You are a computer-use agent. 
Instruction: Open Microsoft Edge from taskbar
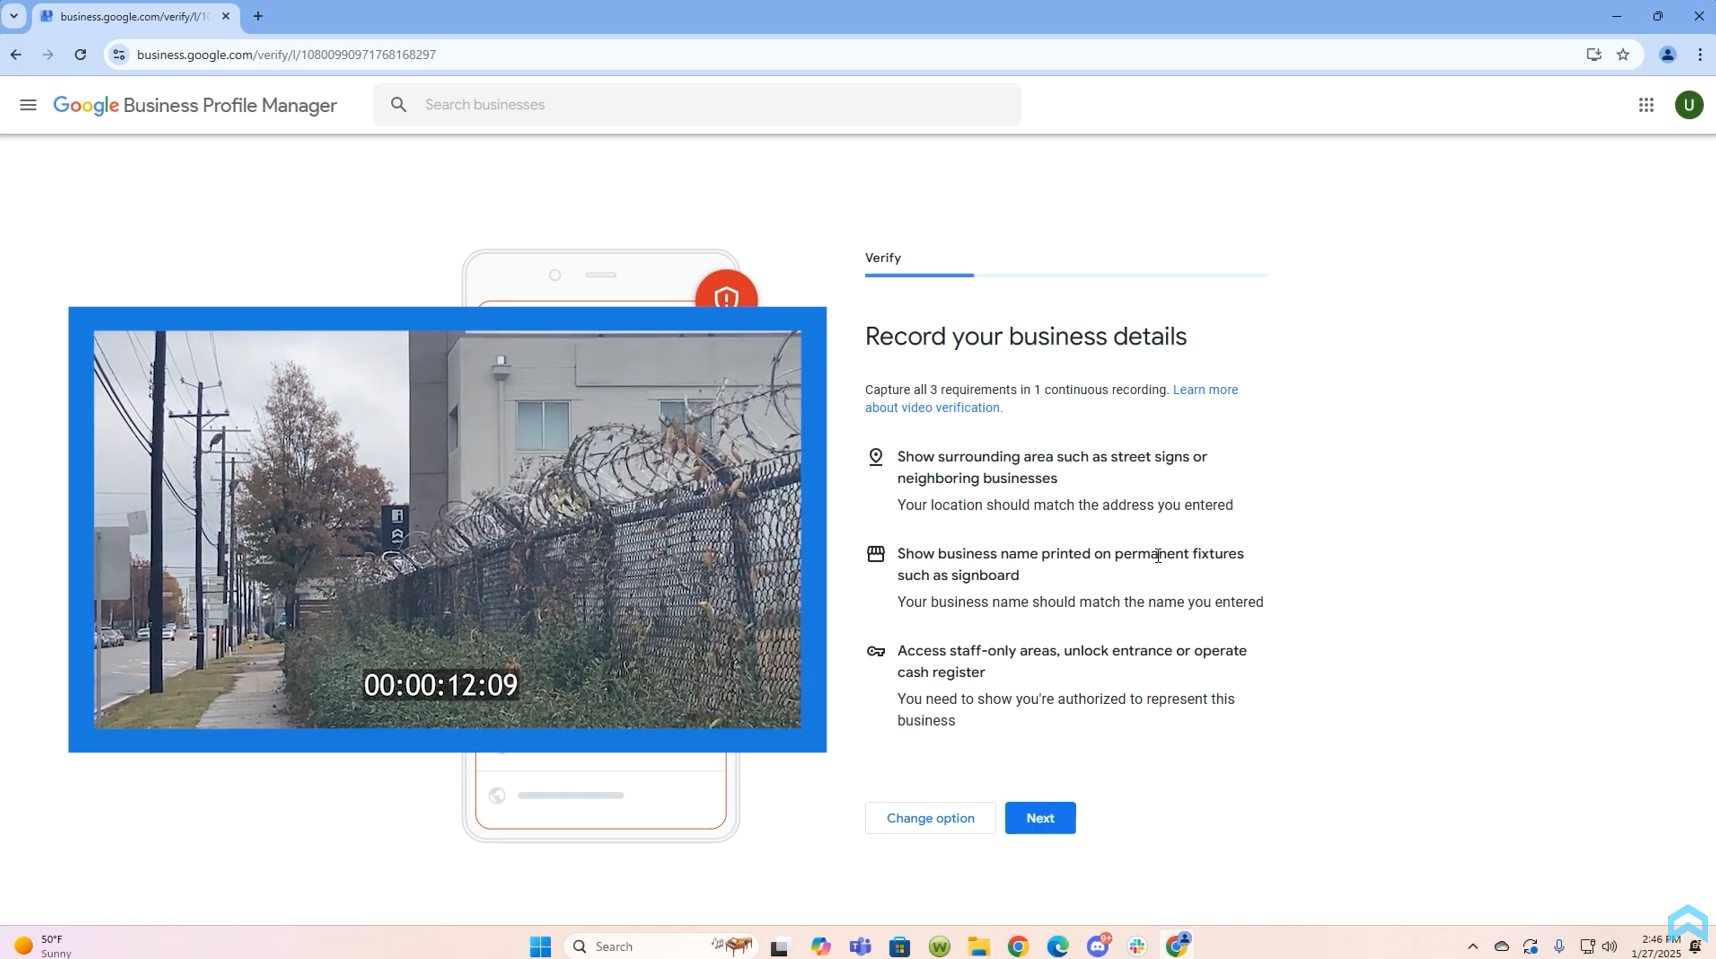(x=1058, y=946)
